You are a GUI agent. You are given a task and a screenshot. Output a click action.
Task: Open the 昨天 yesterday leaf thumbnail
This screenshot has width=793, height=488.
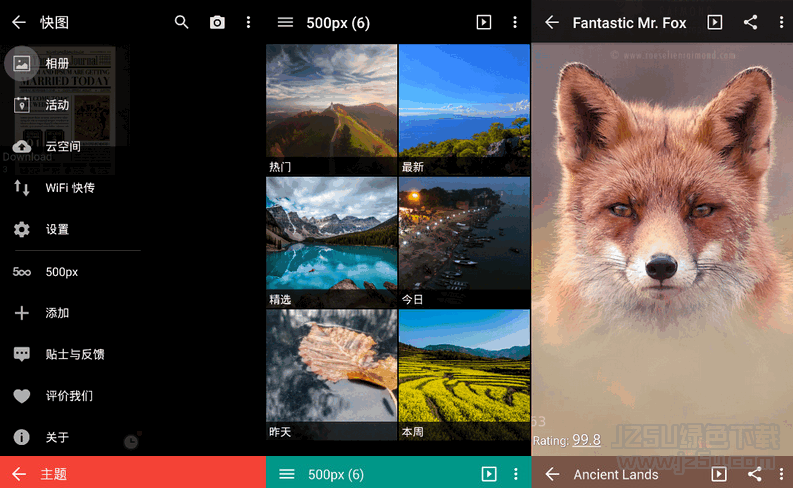click(331, 375)
